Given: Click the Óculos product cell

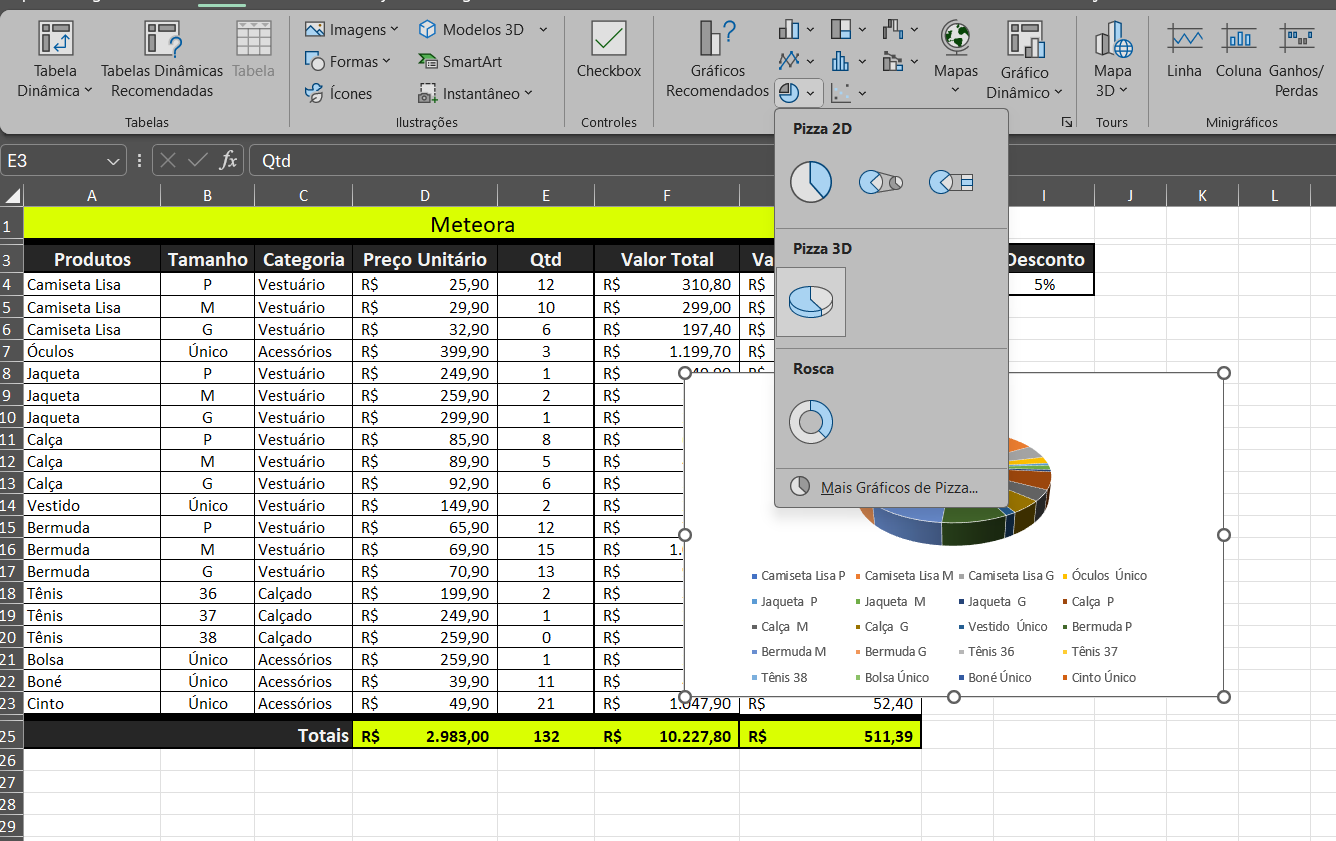Looking at the screenshot, I should (x=92, y=351).
